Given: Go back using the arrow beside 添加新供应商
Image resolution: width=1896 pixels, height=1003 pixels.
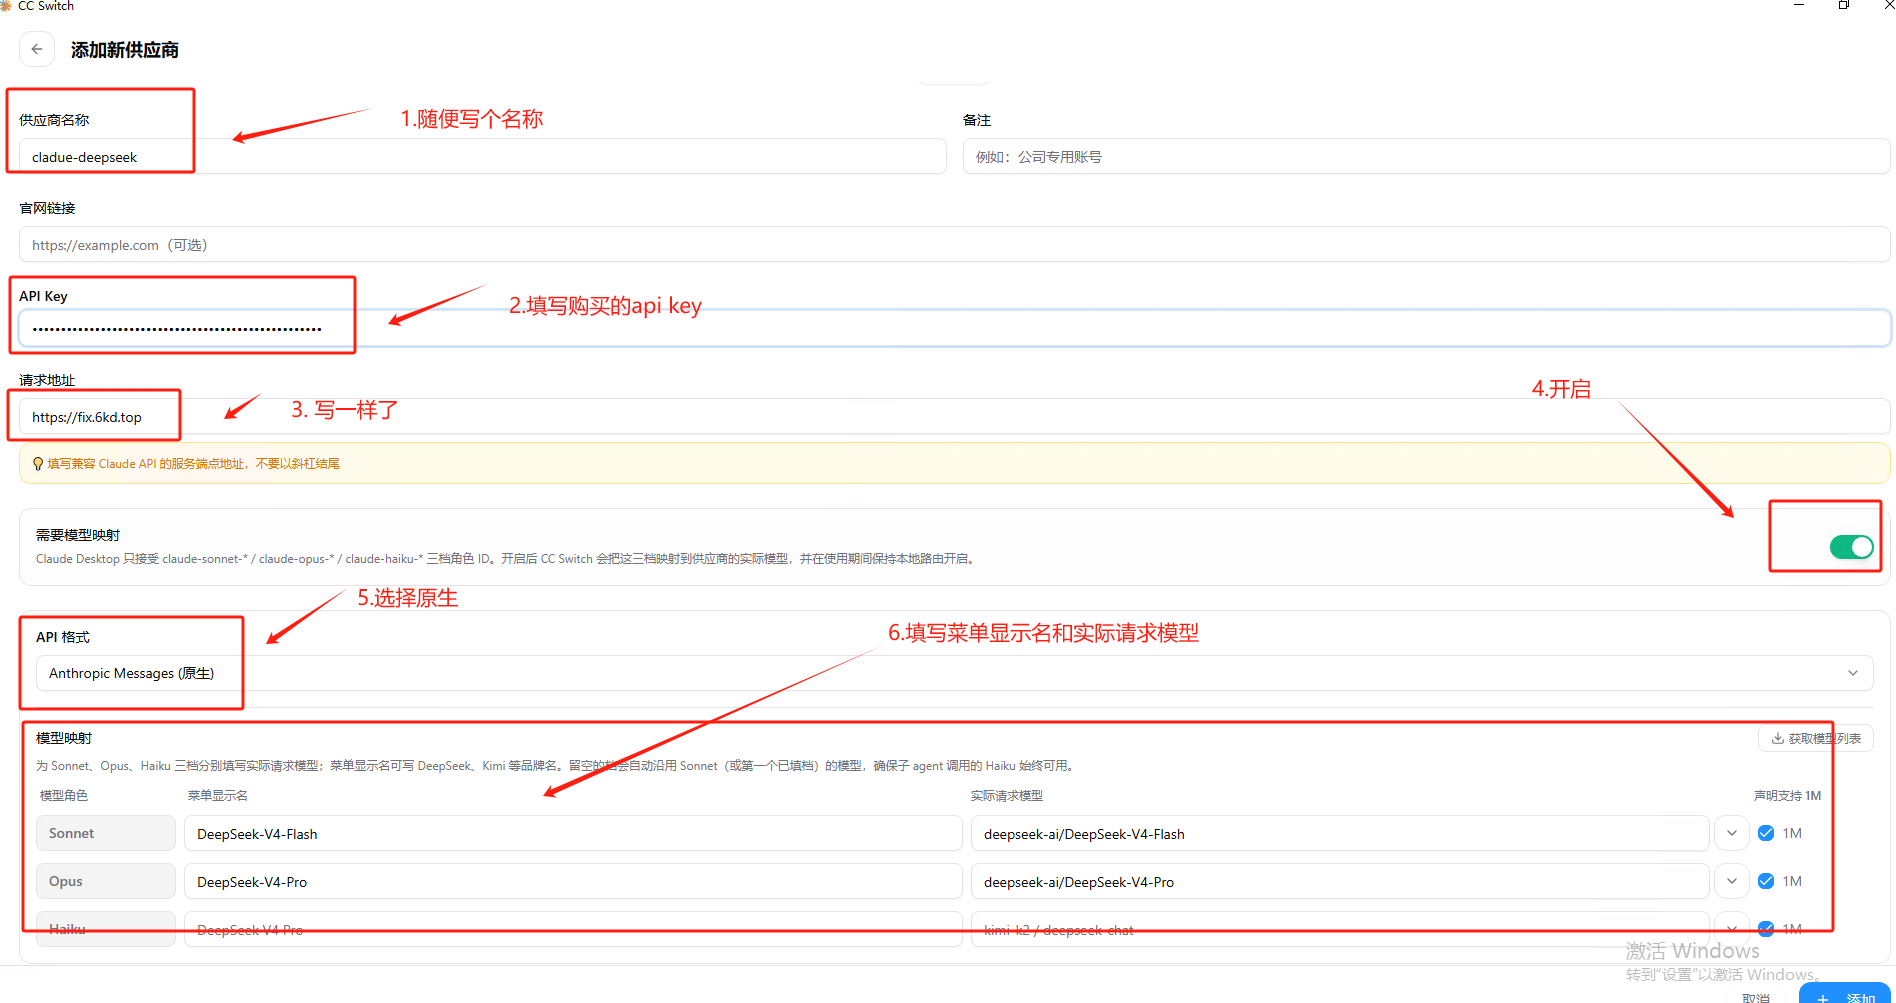Looking at the screenshot, I should (37, 49).
